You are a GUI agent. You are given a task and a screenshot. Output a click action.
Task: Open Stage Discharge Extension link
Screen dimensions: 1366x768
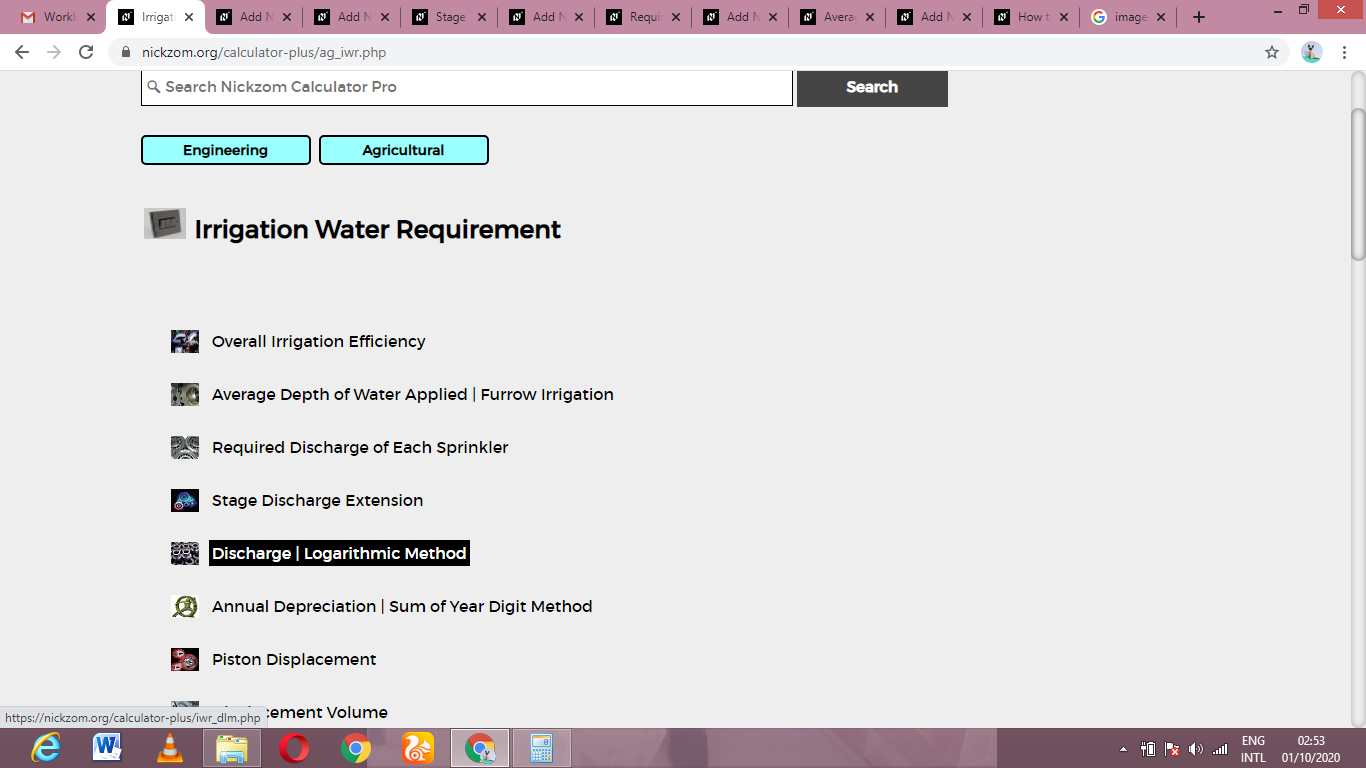pos(317,501)
